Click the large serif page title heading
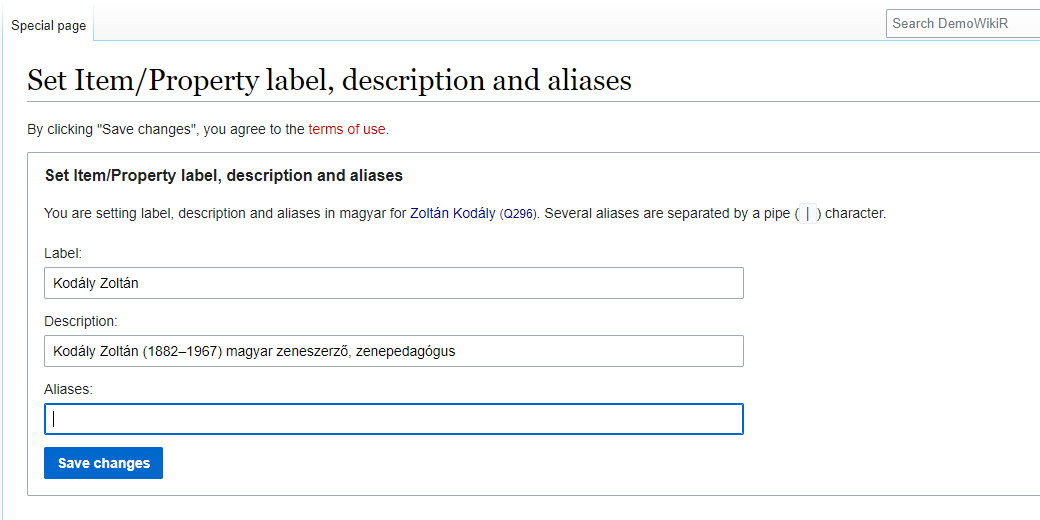 pyautogui.click(x=329, y=80)
